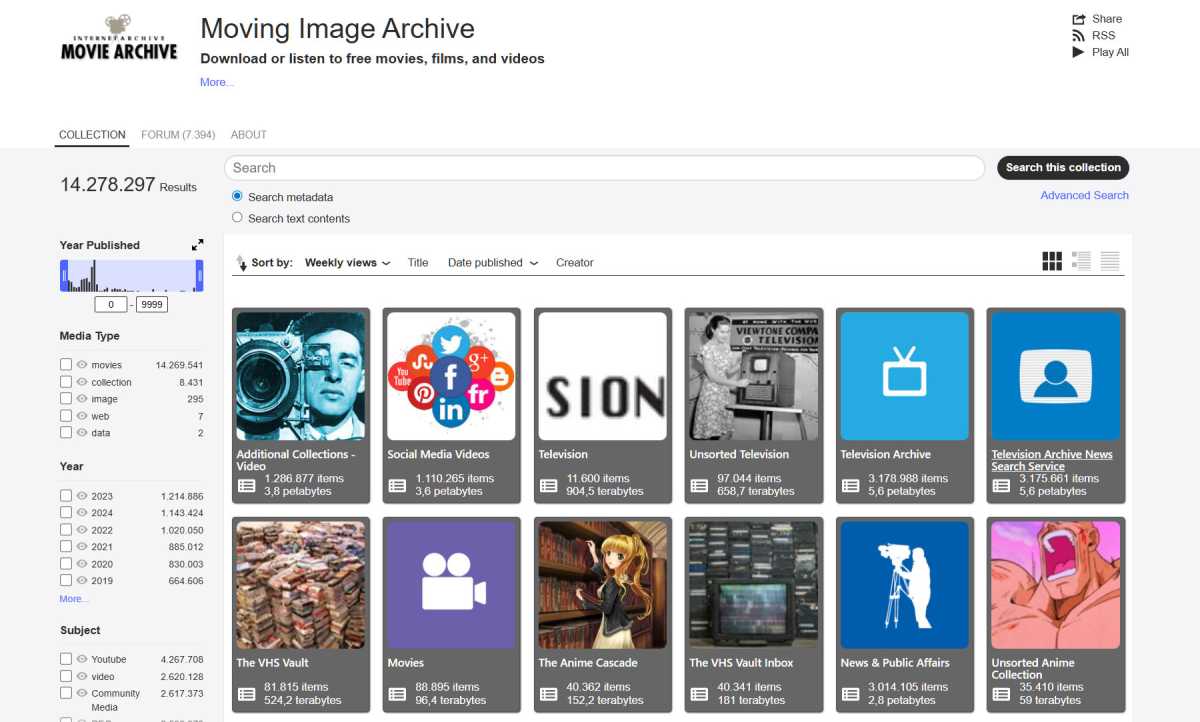Image resolution: width=1200 pixels, height=722 pixels.
Task: Hide the Youtube subject via eye icon
Action: pos(82,659)
